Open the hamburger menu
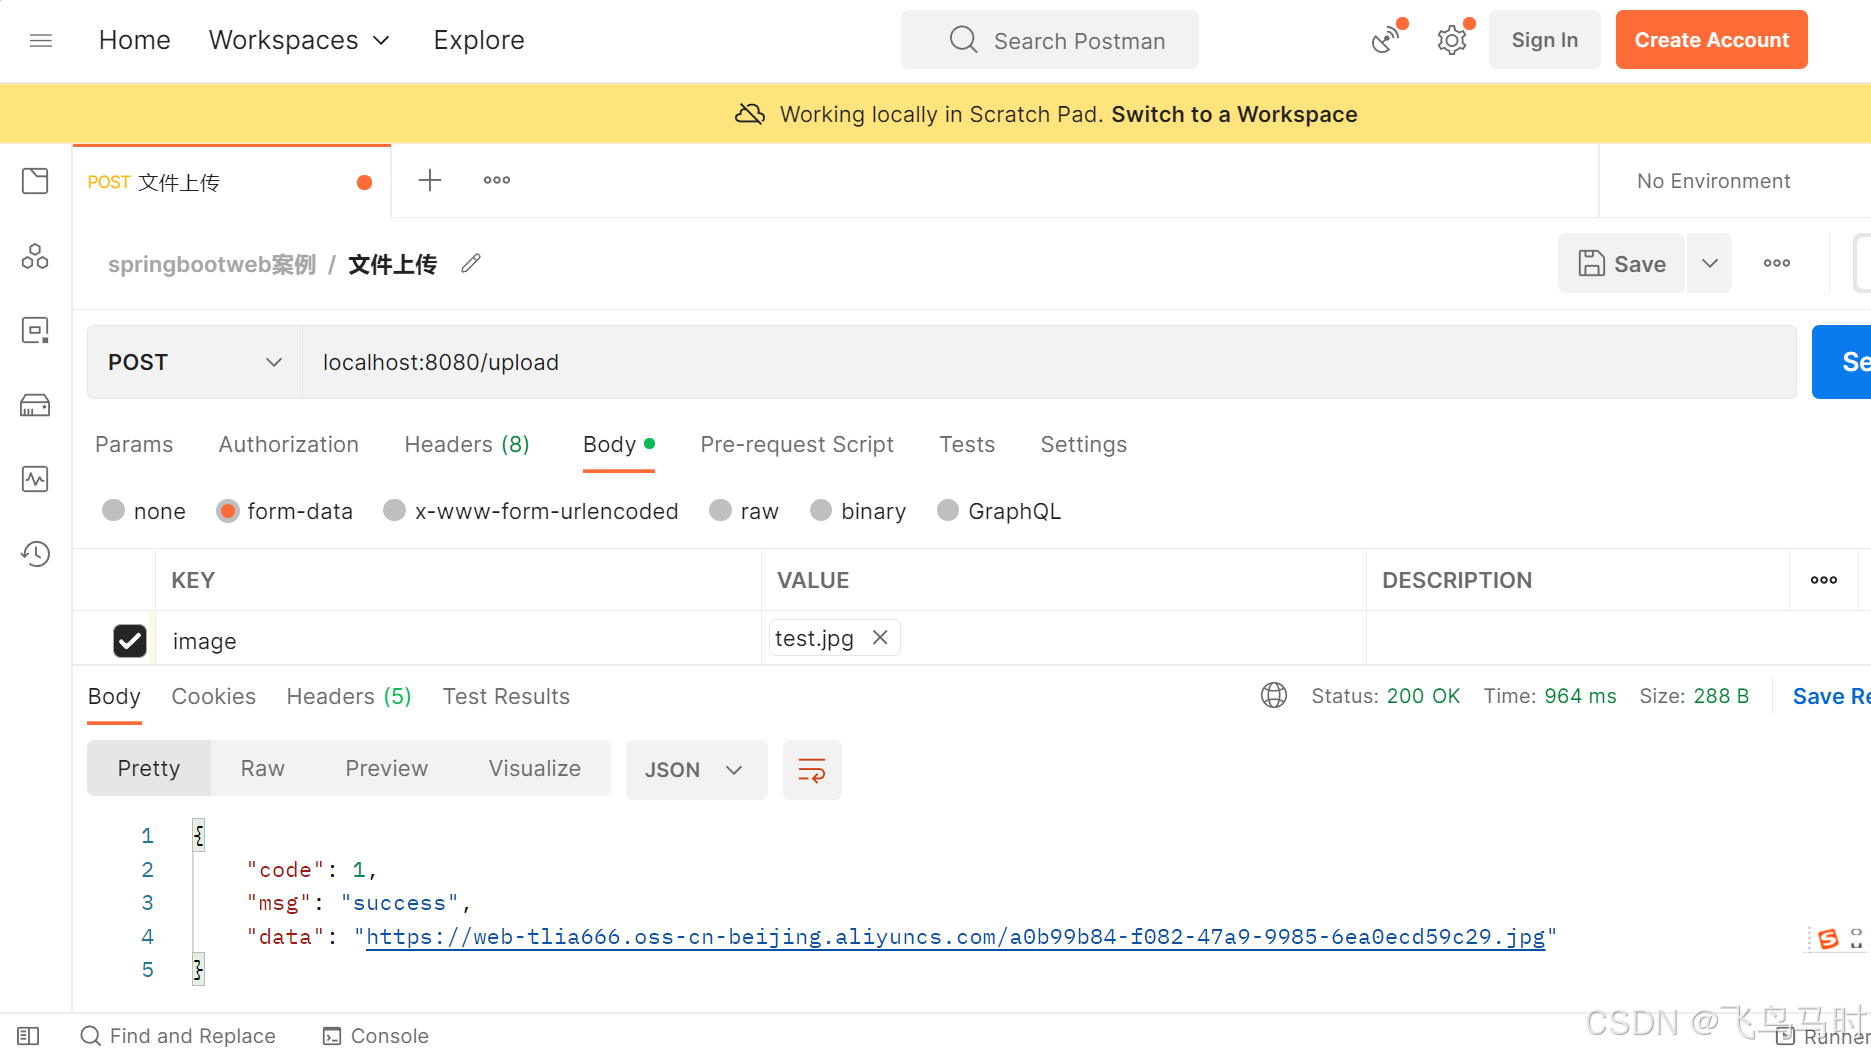This screenshot has width=1871, height=1055. click(x=41, y=40)
